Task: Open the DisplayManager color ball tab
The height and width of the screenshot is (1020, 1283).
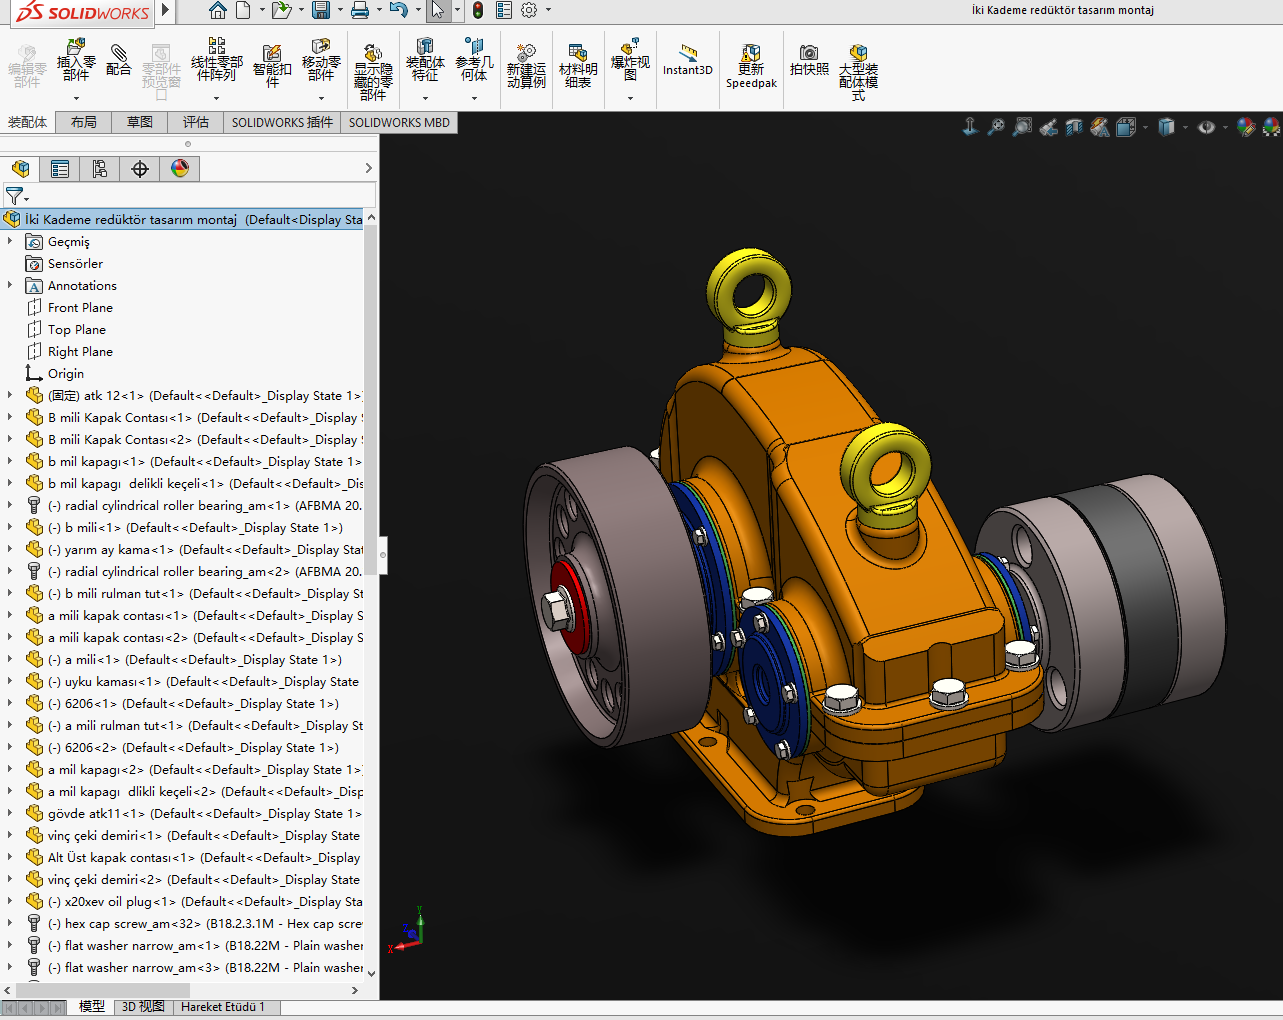Action: 180,169
